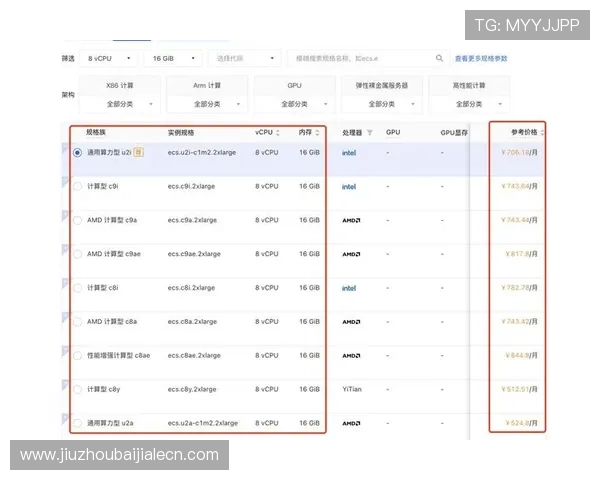Choose the AMD 计算型 c9ae radio button
The width and height of the screenshot is (600, 480).
click(x=77, y=254)
